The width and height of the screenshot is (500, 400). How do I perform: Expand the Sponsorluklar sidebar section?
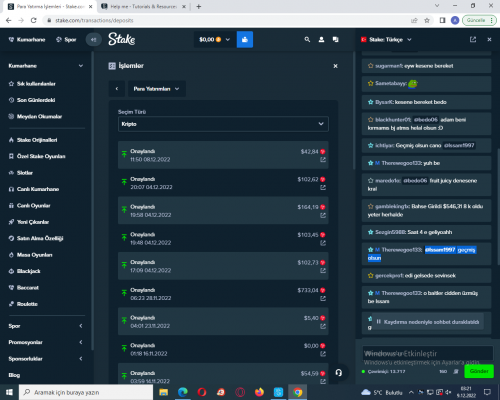(x=81, y=359)
